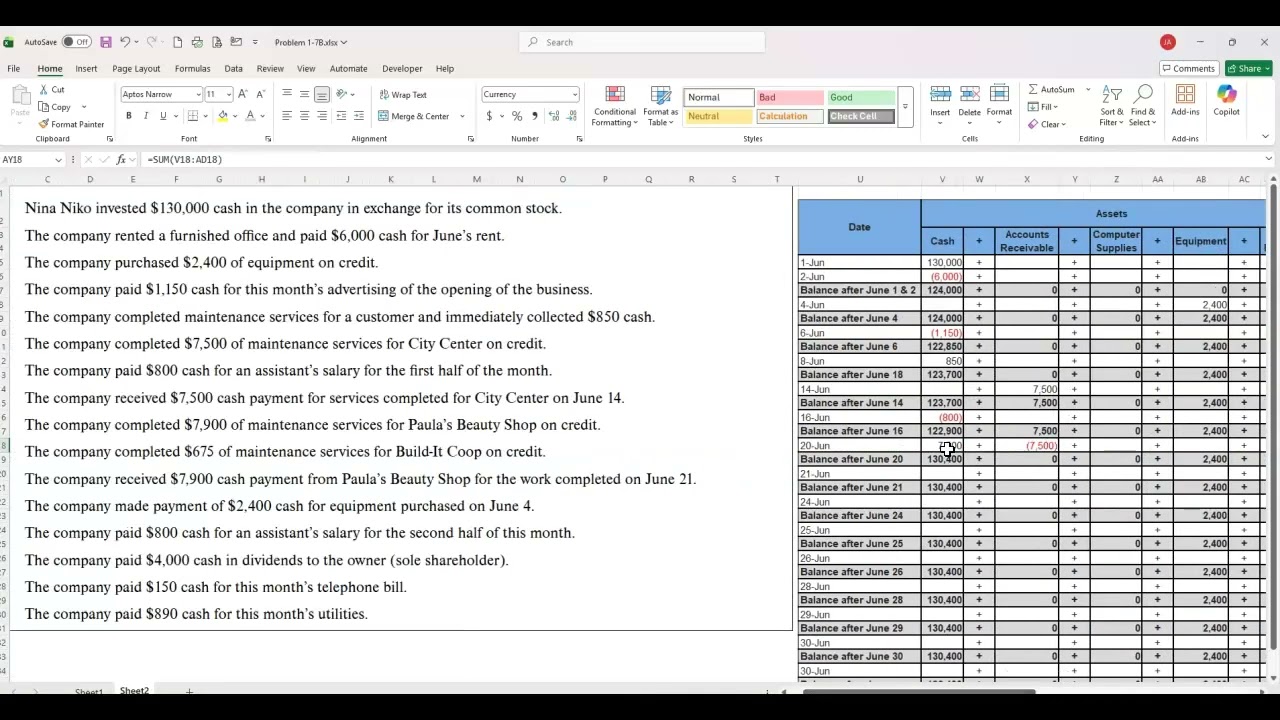Open Sort & Filter

point(1112,106)
